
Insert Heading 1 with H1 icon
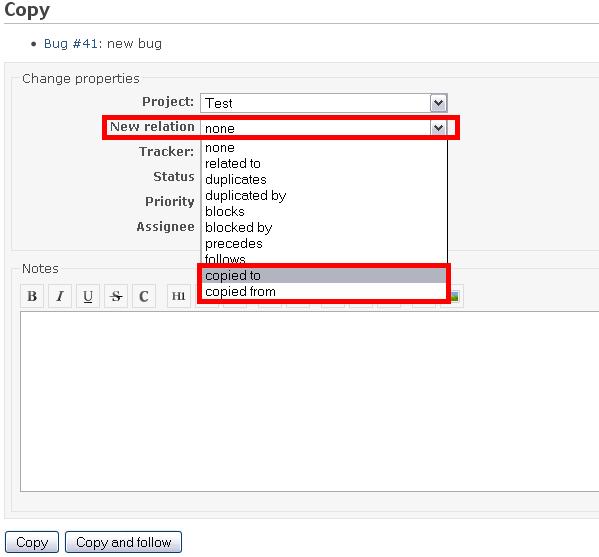(178, 296)
